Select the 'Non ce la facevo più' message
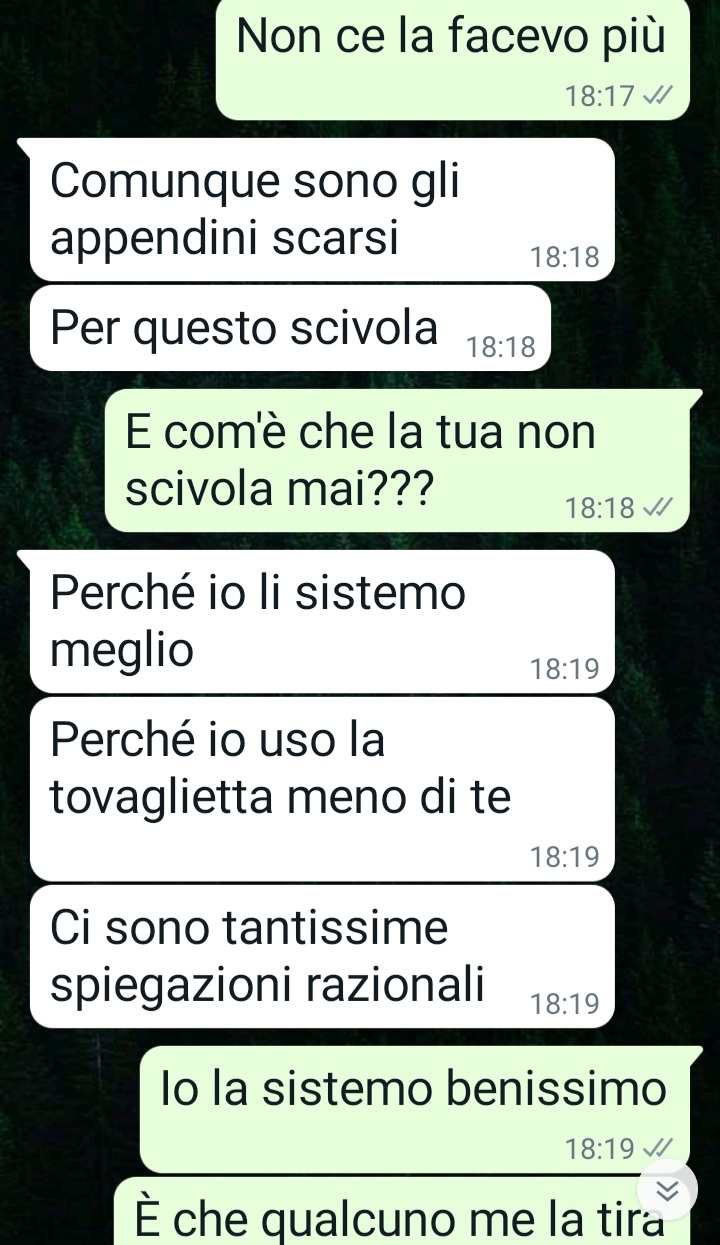The image size is (720, 1245). [453, 59]
